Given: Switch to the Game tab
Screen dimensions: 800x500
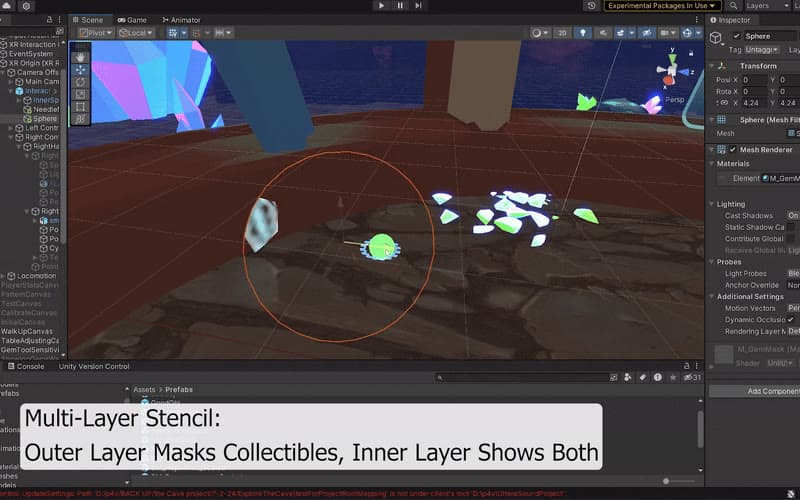Looking at the screenshot, I should click(132, 20).
